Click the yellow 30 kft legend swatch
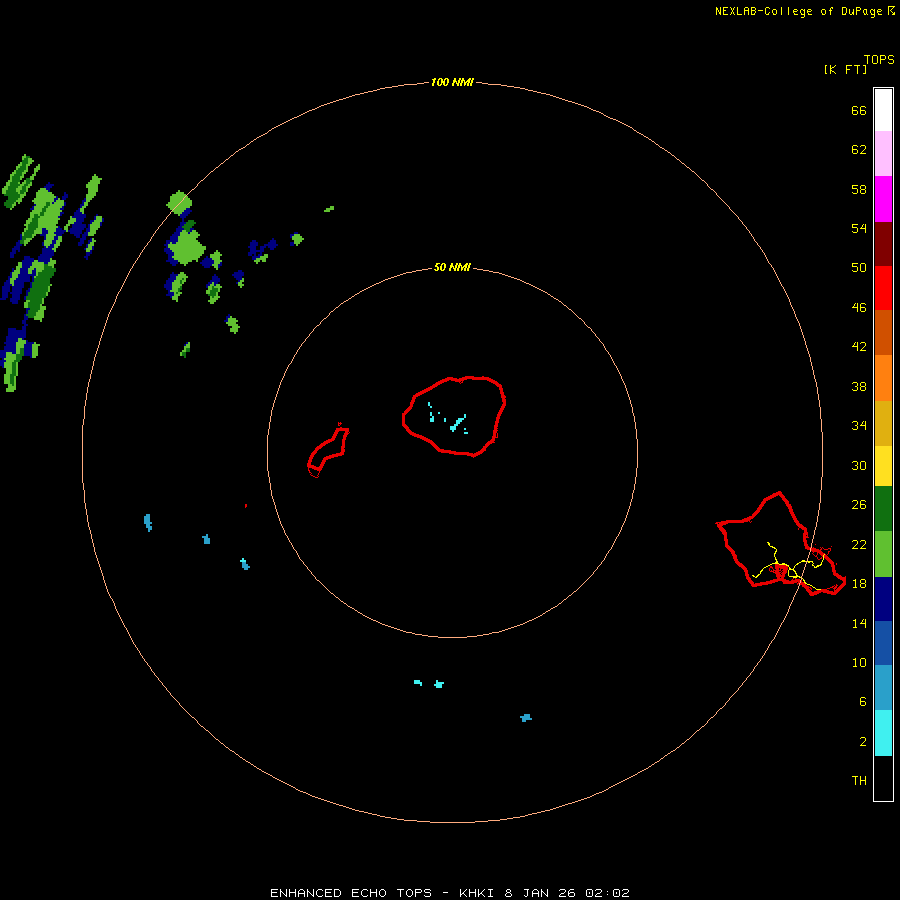This screenshot has width=900, height=900. (x=883, y=466)
